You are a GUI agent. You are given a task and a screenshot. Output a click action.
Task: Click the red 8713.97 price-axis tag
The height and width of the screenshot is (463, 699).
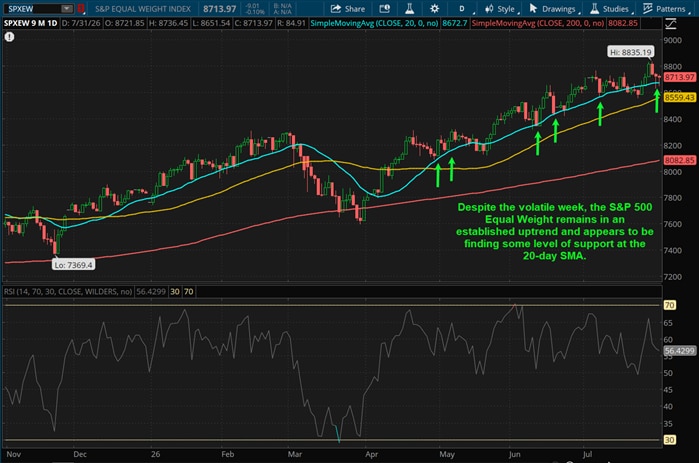(679, 77)
